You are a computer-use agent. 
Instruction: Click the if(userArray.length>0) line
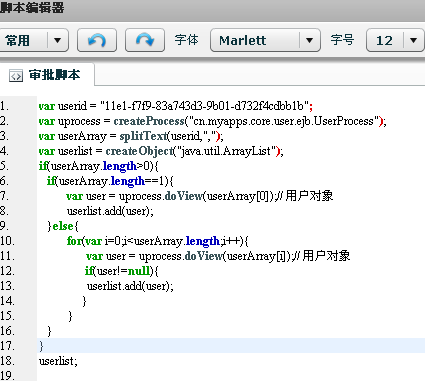pos(99,166)
